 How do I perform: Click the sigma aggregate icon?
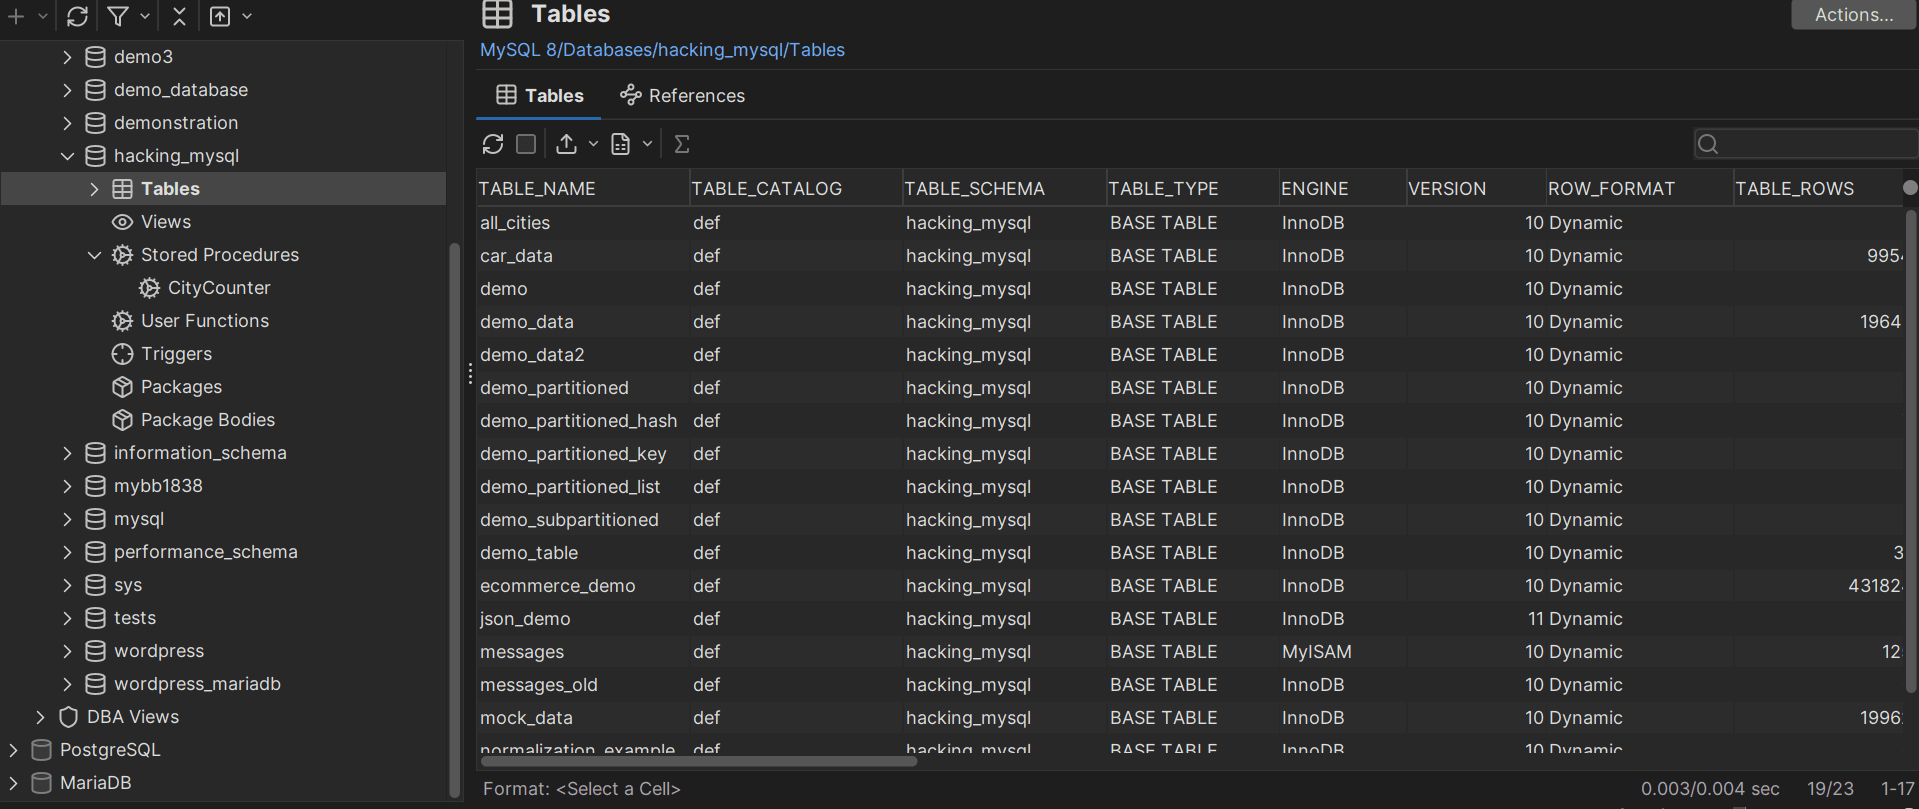click(682, 144)
